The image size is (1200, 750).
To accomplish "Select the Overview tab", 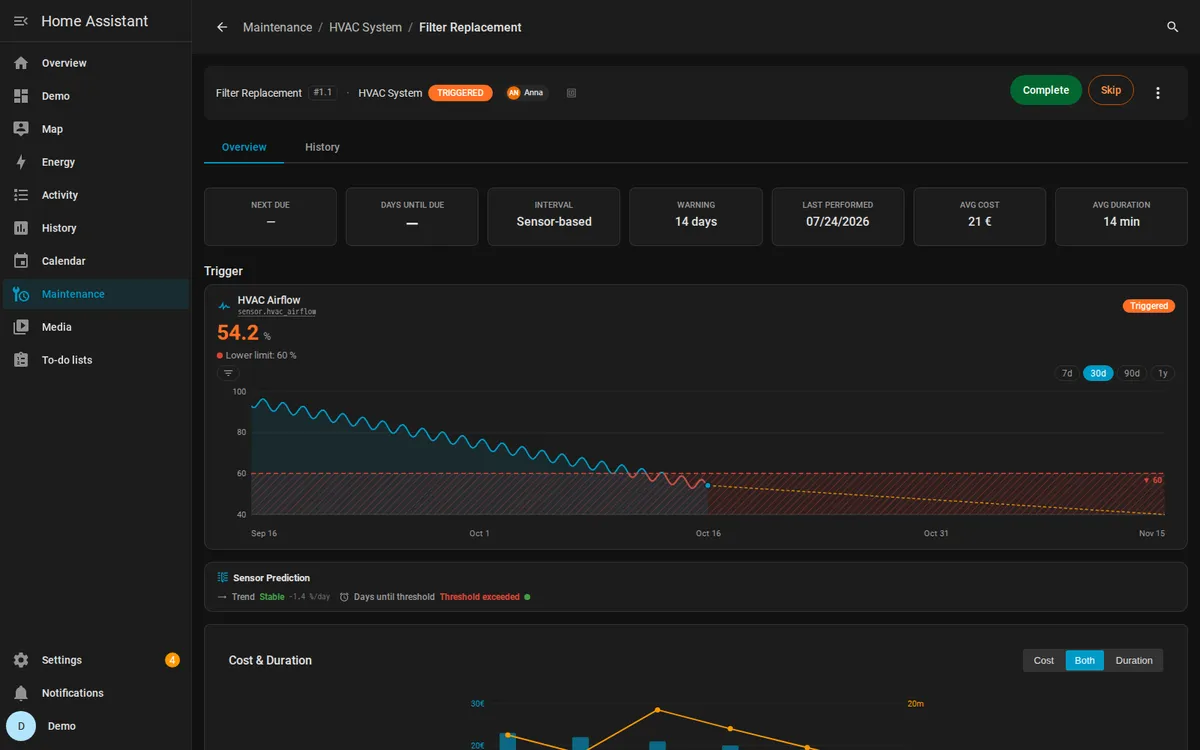I will pos(244,147).
